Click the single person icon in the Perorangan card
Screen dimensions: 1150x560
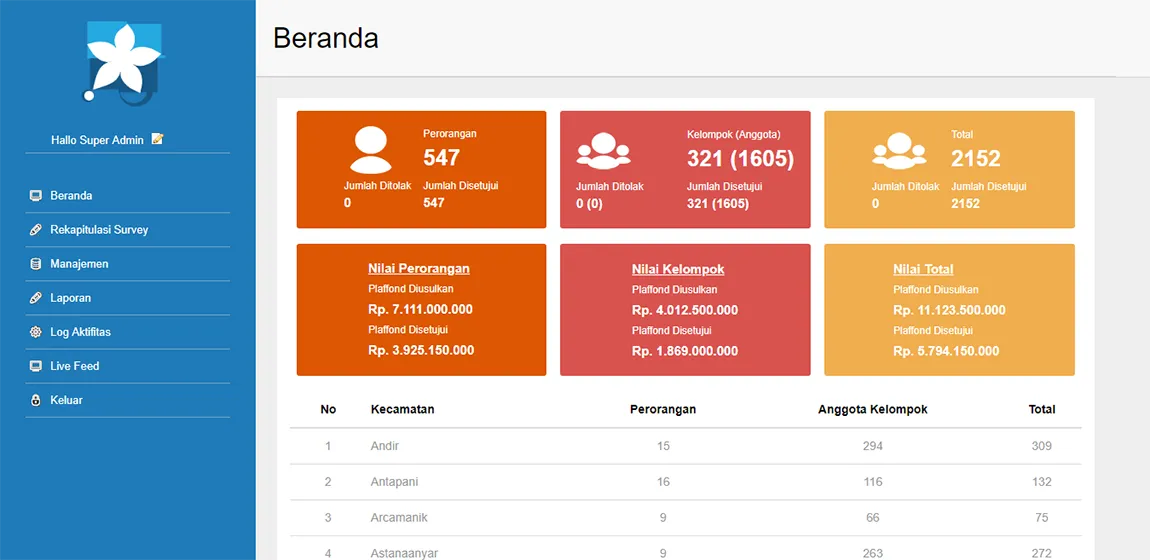[x=371, y=150]
